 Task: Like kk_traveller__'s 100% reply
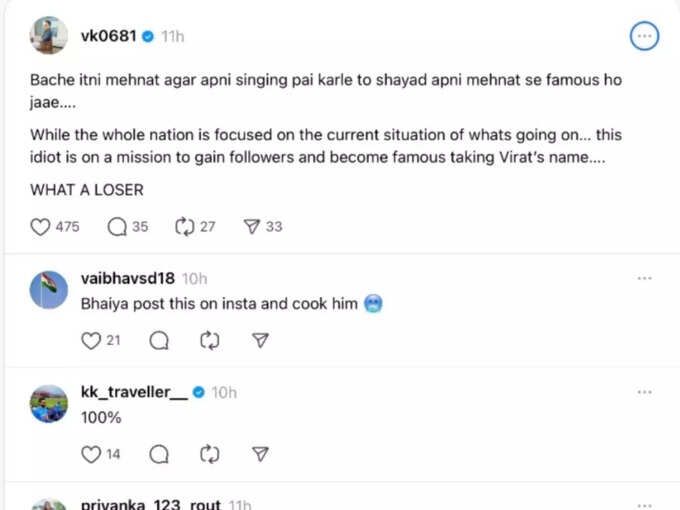pyautogui.click(x=91, y=454)
